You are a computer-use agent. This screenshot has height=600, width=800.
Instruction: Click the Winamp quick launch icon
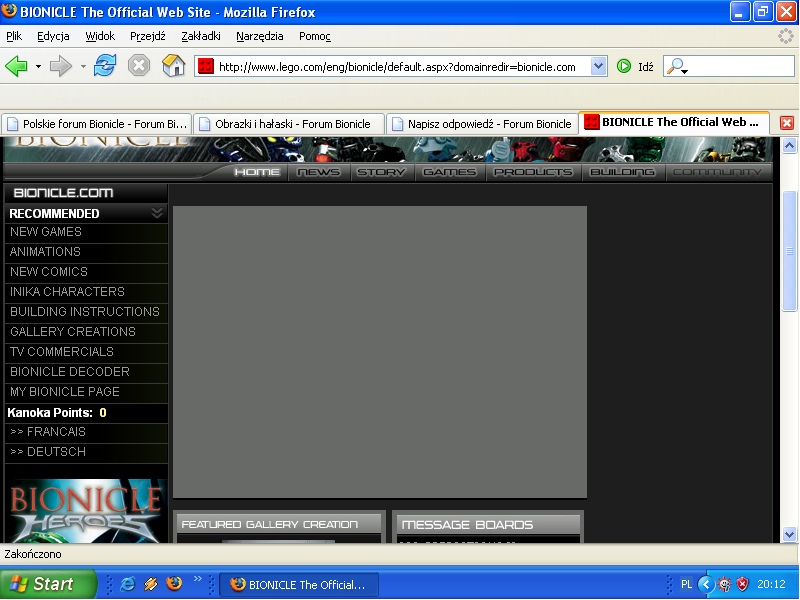(x=151, y=584)
